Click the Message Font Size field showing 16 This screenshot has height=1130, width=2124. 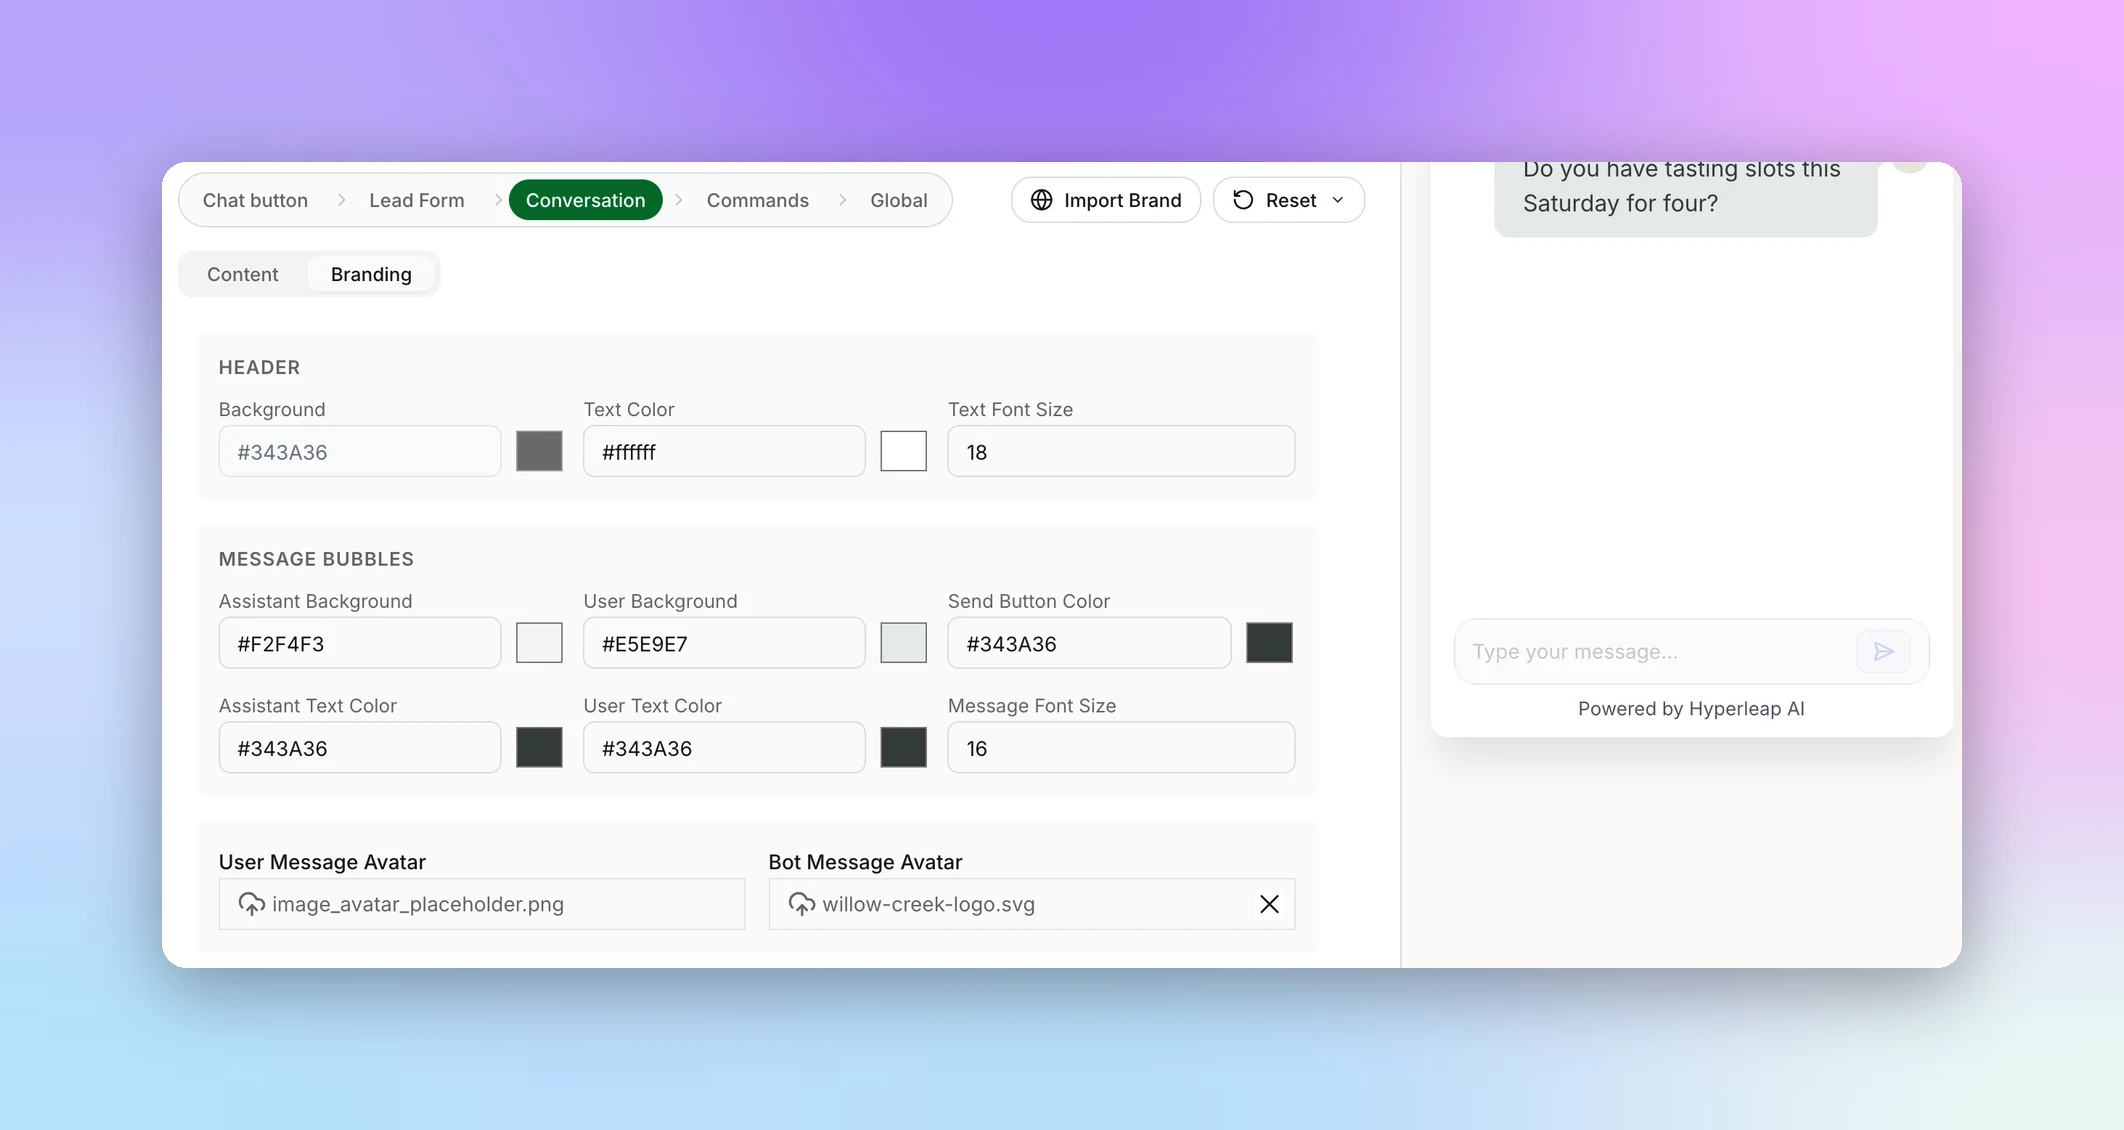[1121, 748]
